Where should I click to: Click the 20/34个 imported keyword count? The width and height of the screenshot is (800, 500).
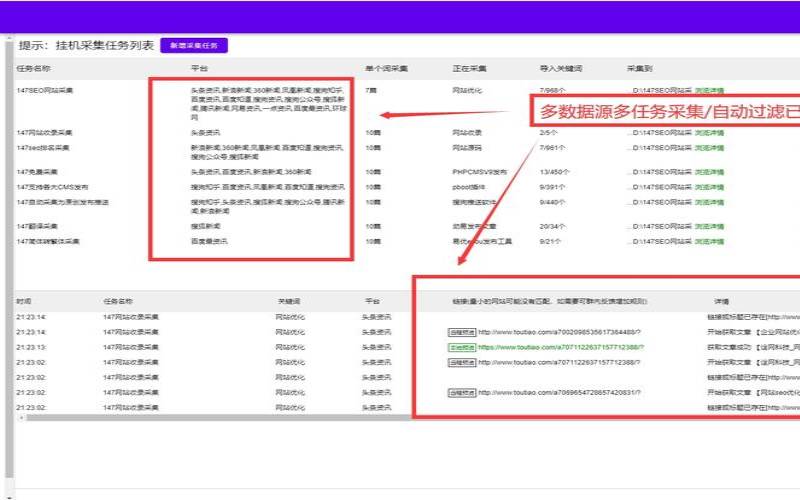[x=553, y=227]
